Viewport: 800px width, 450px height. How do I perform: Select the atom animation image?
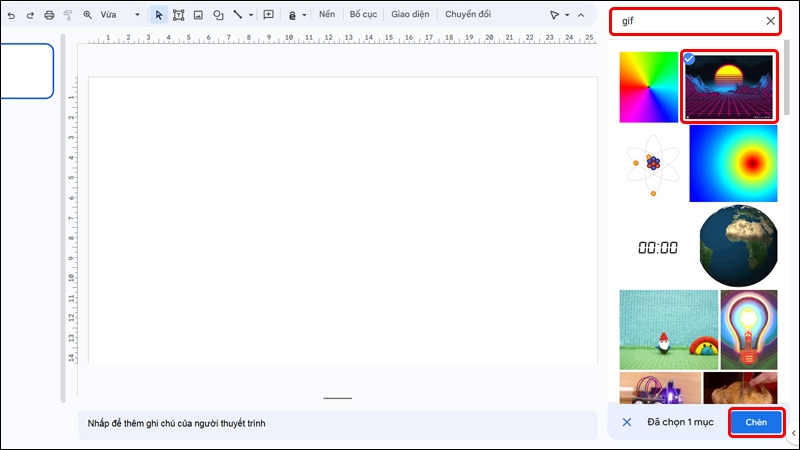(x=653, y=164)
